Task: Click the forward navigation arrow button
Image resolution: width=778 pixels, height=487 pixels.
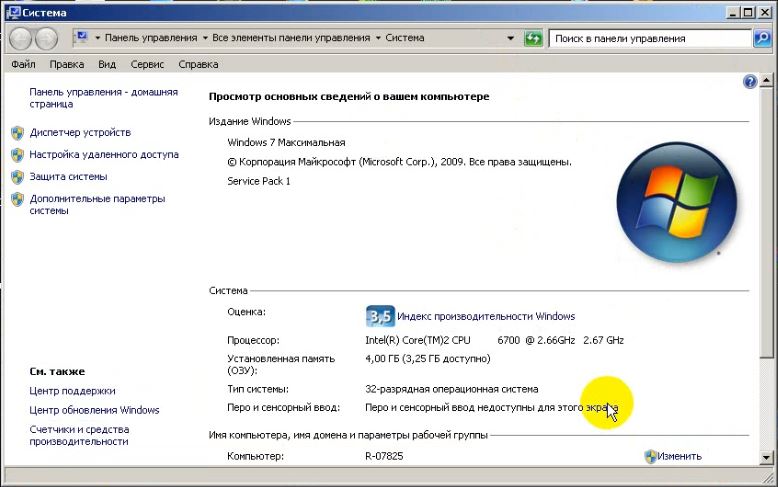Action: pyautogui.click(x=47, y=39)
